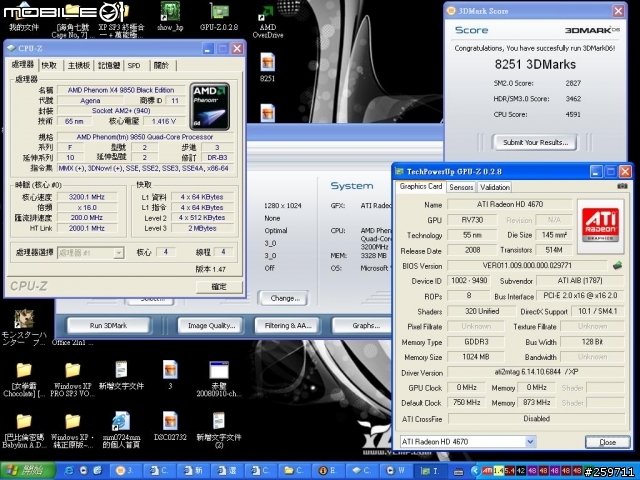
Task: Switch to CPU-Z 記憶體 tab
Action: [x=109, y=65]
